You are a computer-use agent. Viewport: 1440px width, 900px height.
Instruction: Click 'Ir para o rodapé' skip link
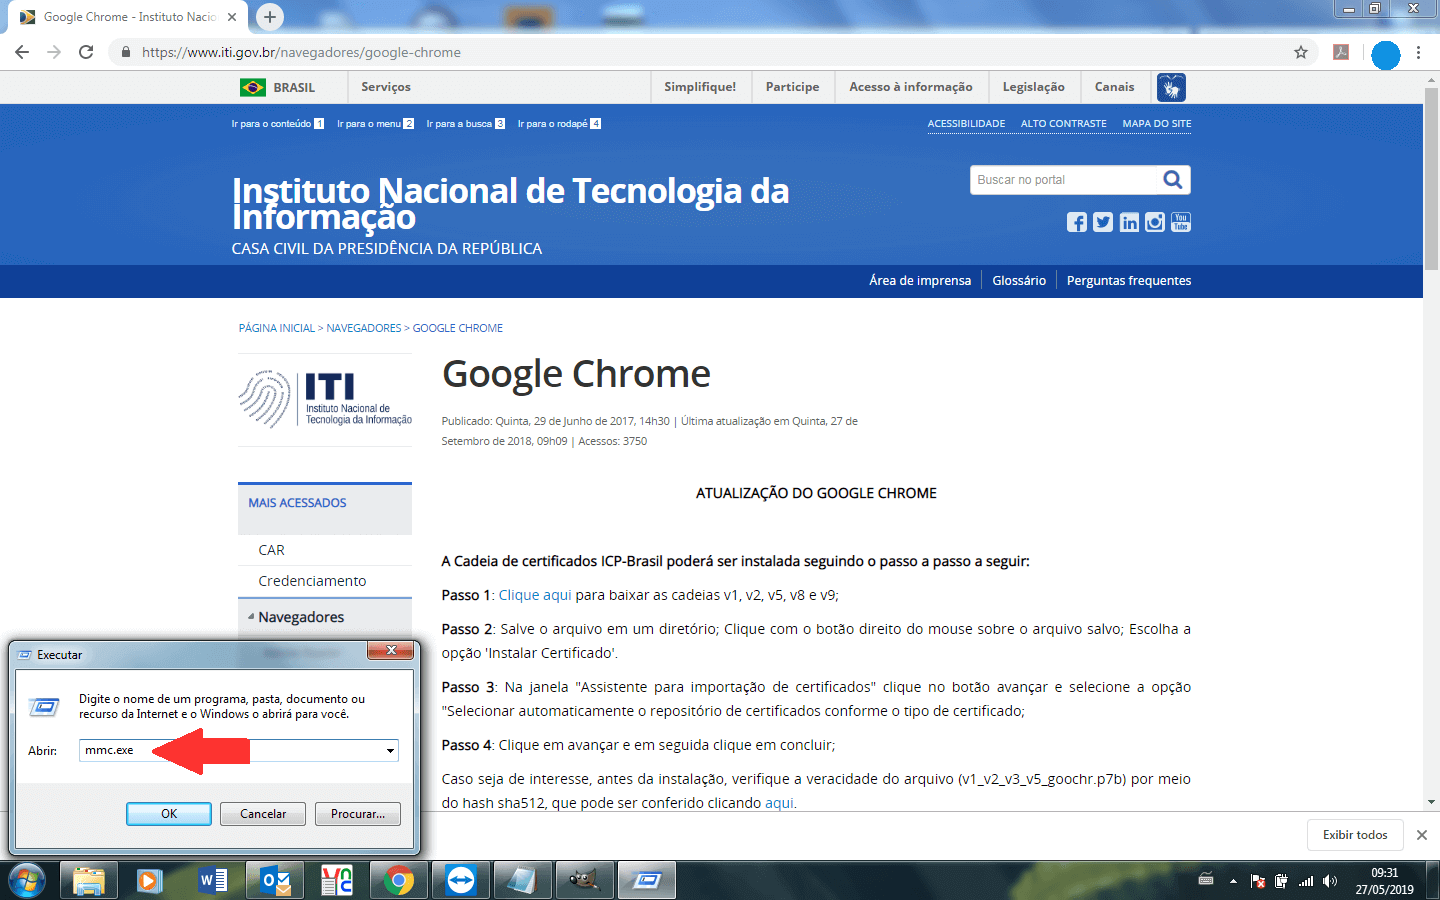(x=559, y=124)
